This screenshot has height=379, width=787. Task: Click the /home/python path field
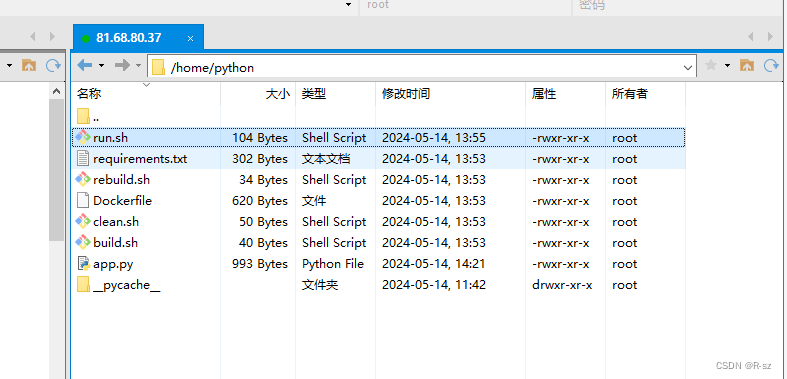(422, 67)
